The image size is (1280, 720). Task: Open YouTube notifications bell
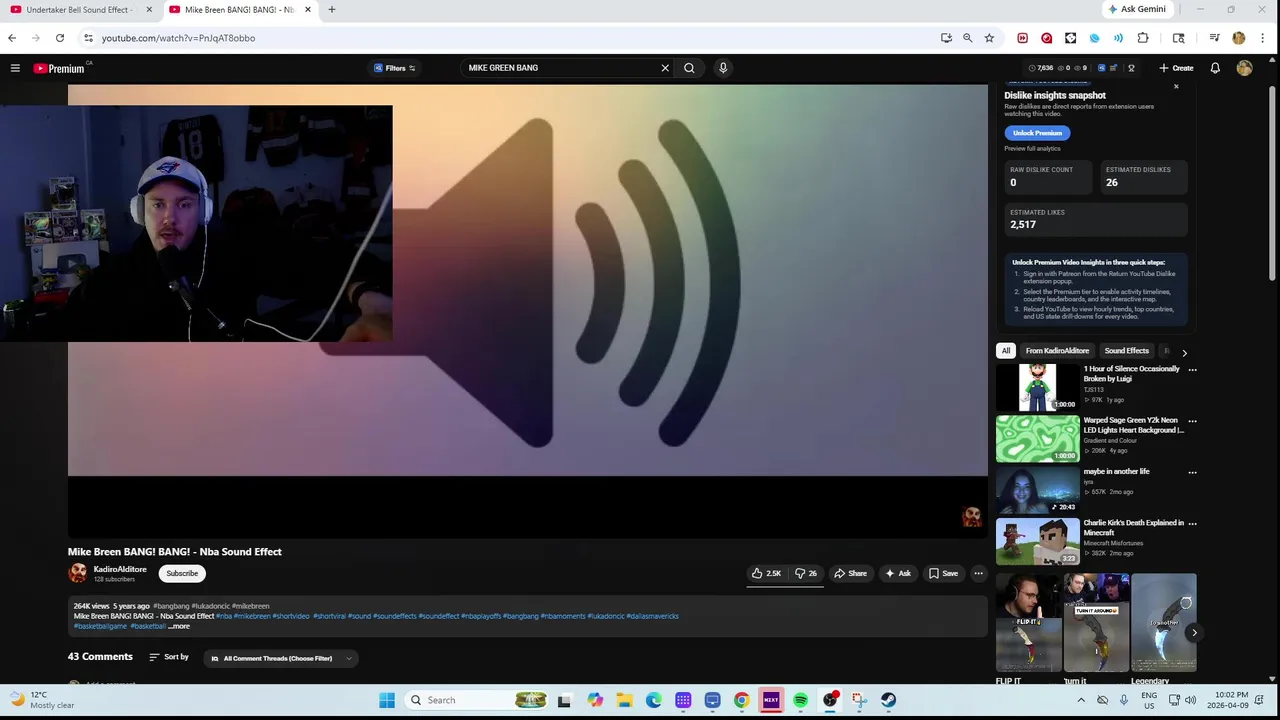[x=1215, y=68]
